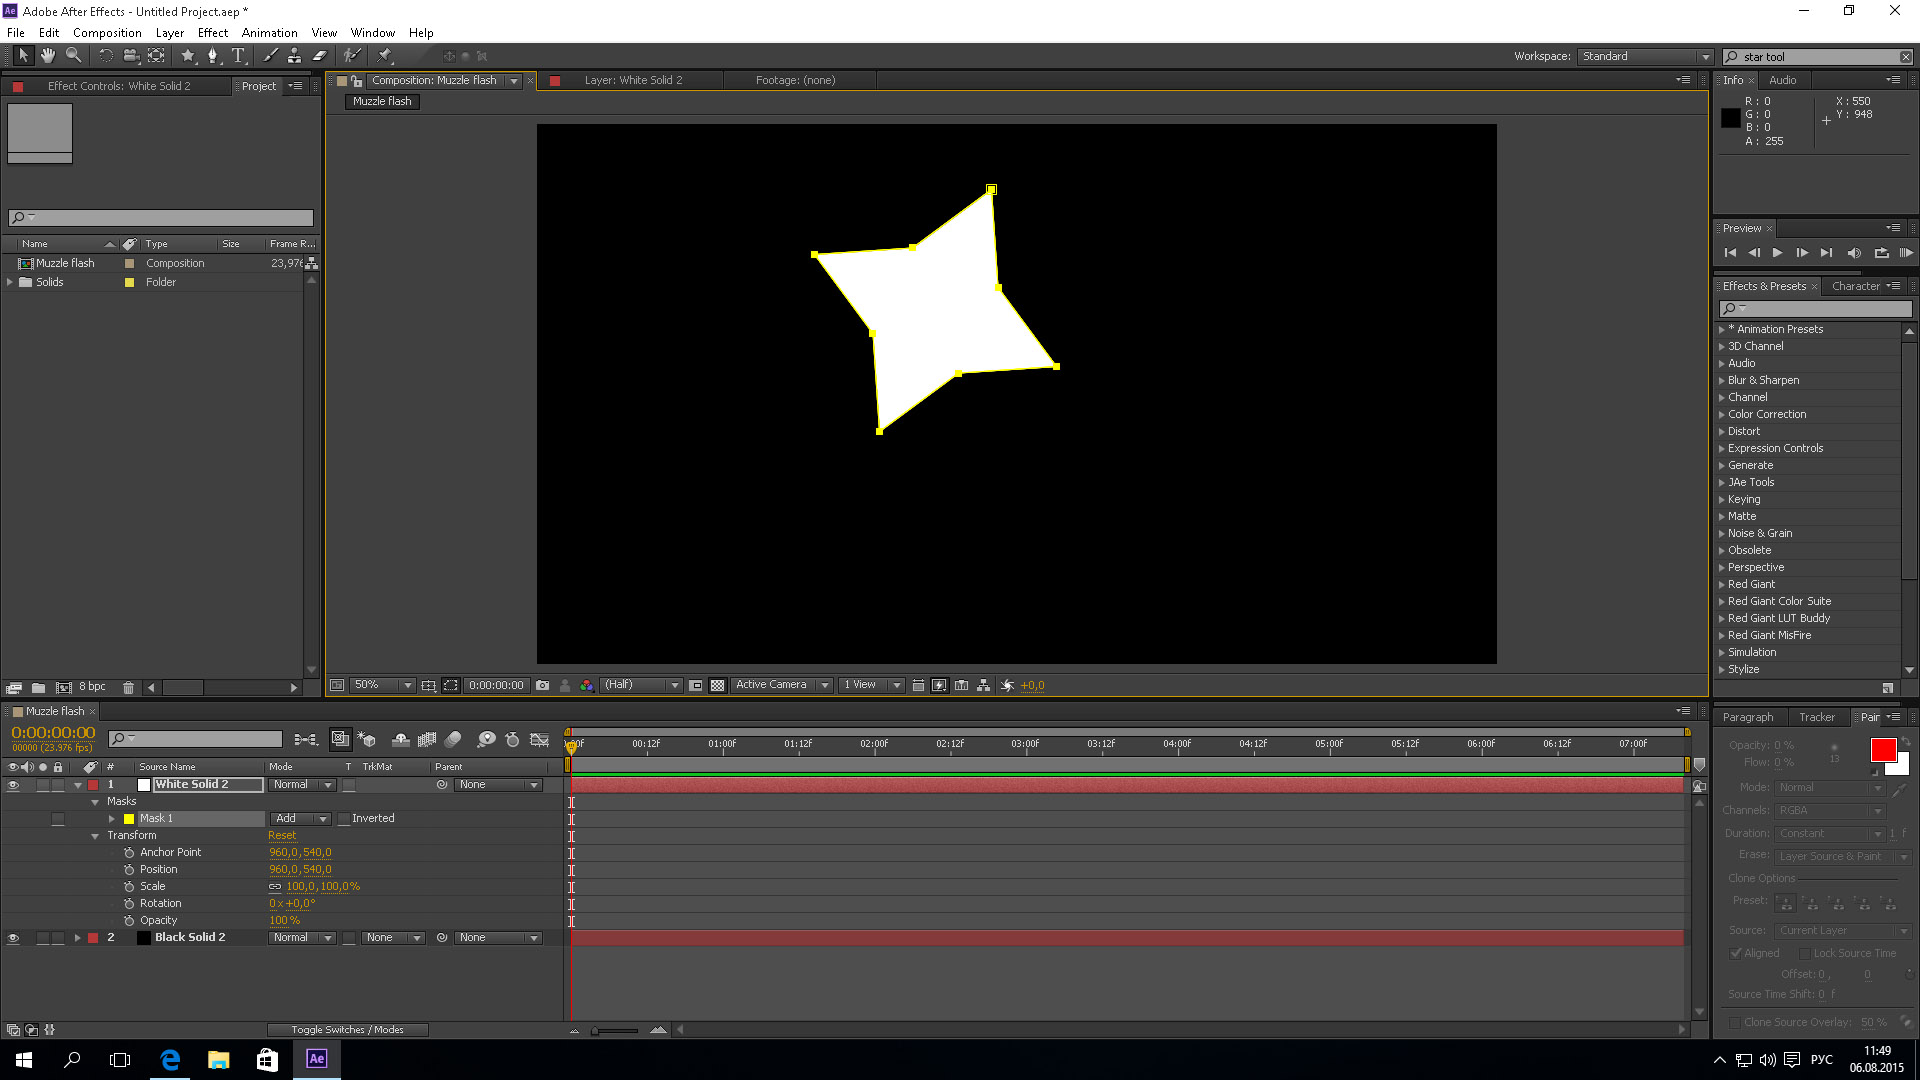Click the Rotation tool icon
Image resolution: width=1920 pixels, height=1080 pixels.
[x=105, y=55]
